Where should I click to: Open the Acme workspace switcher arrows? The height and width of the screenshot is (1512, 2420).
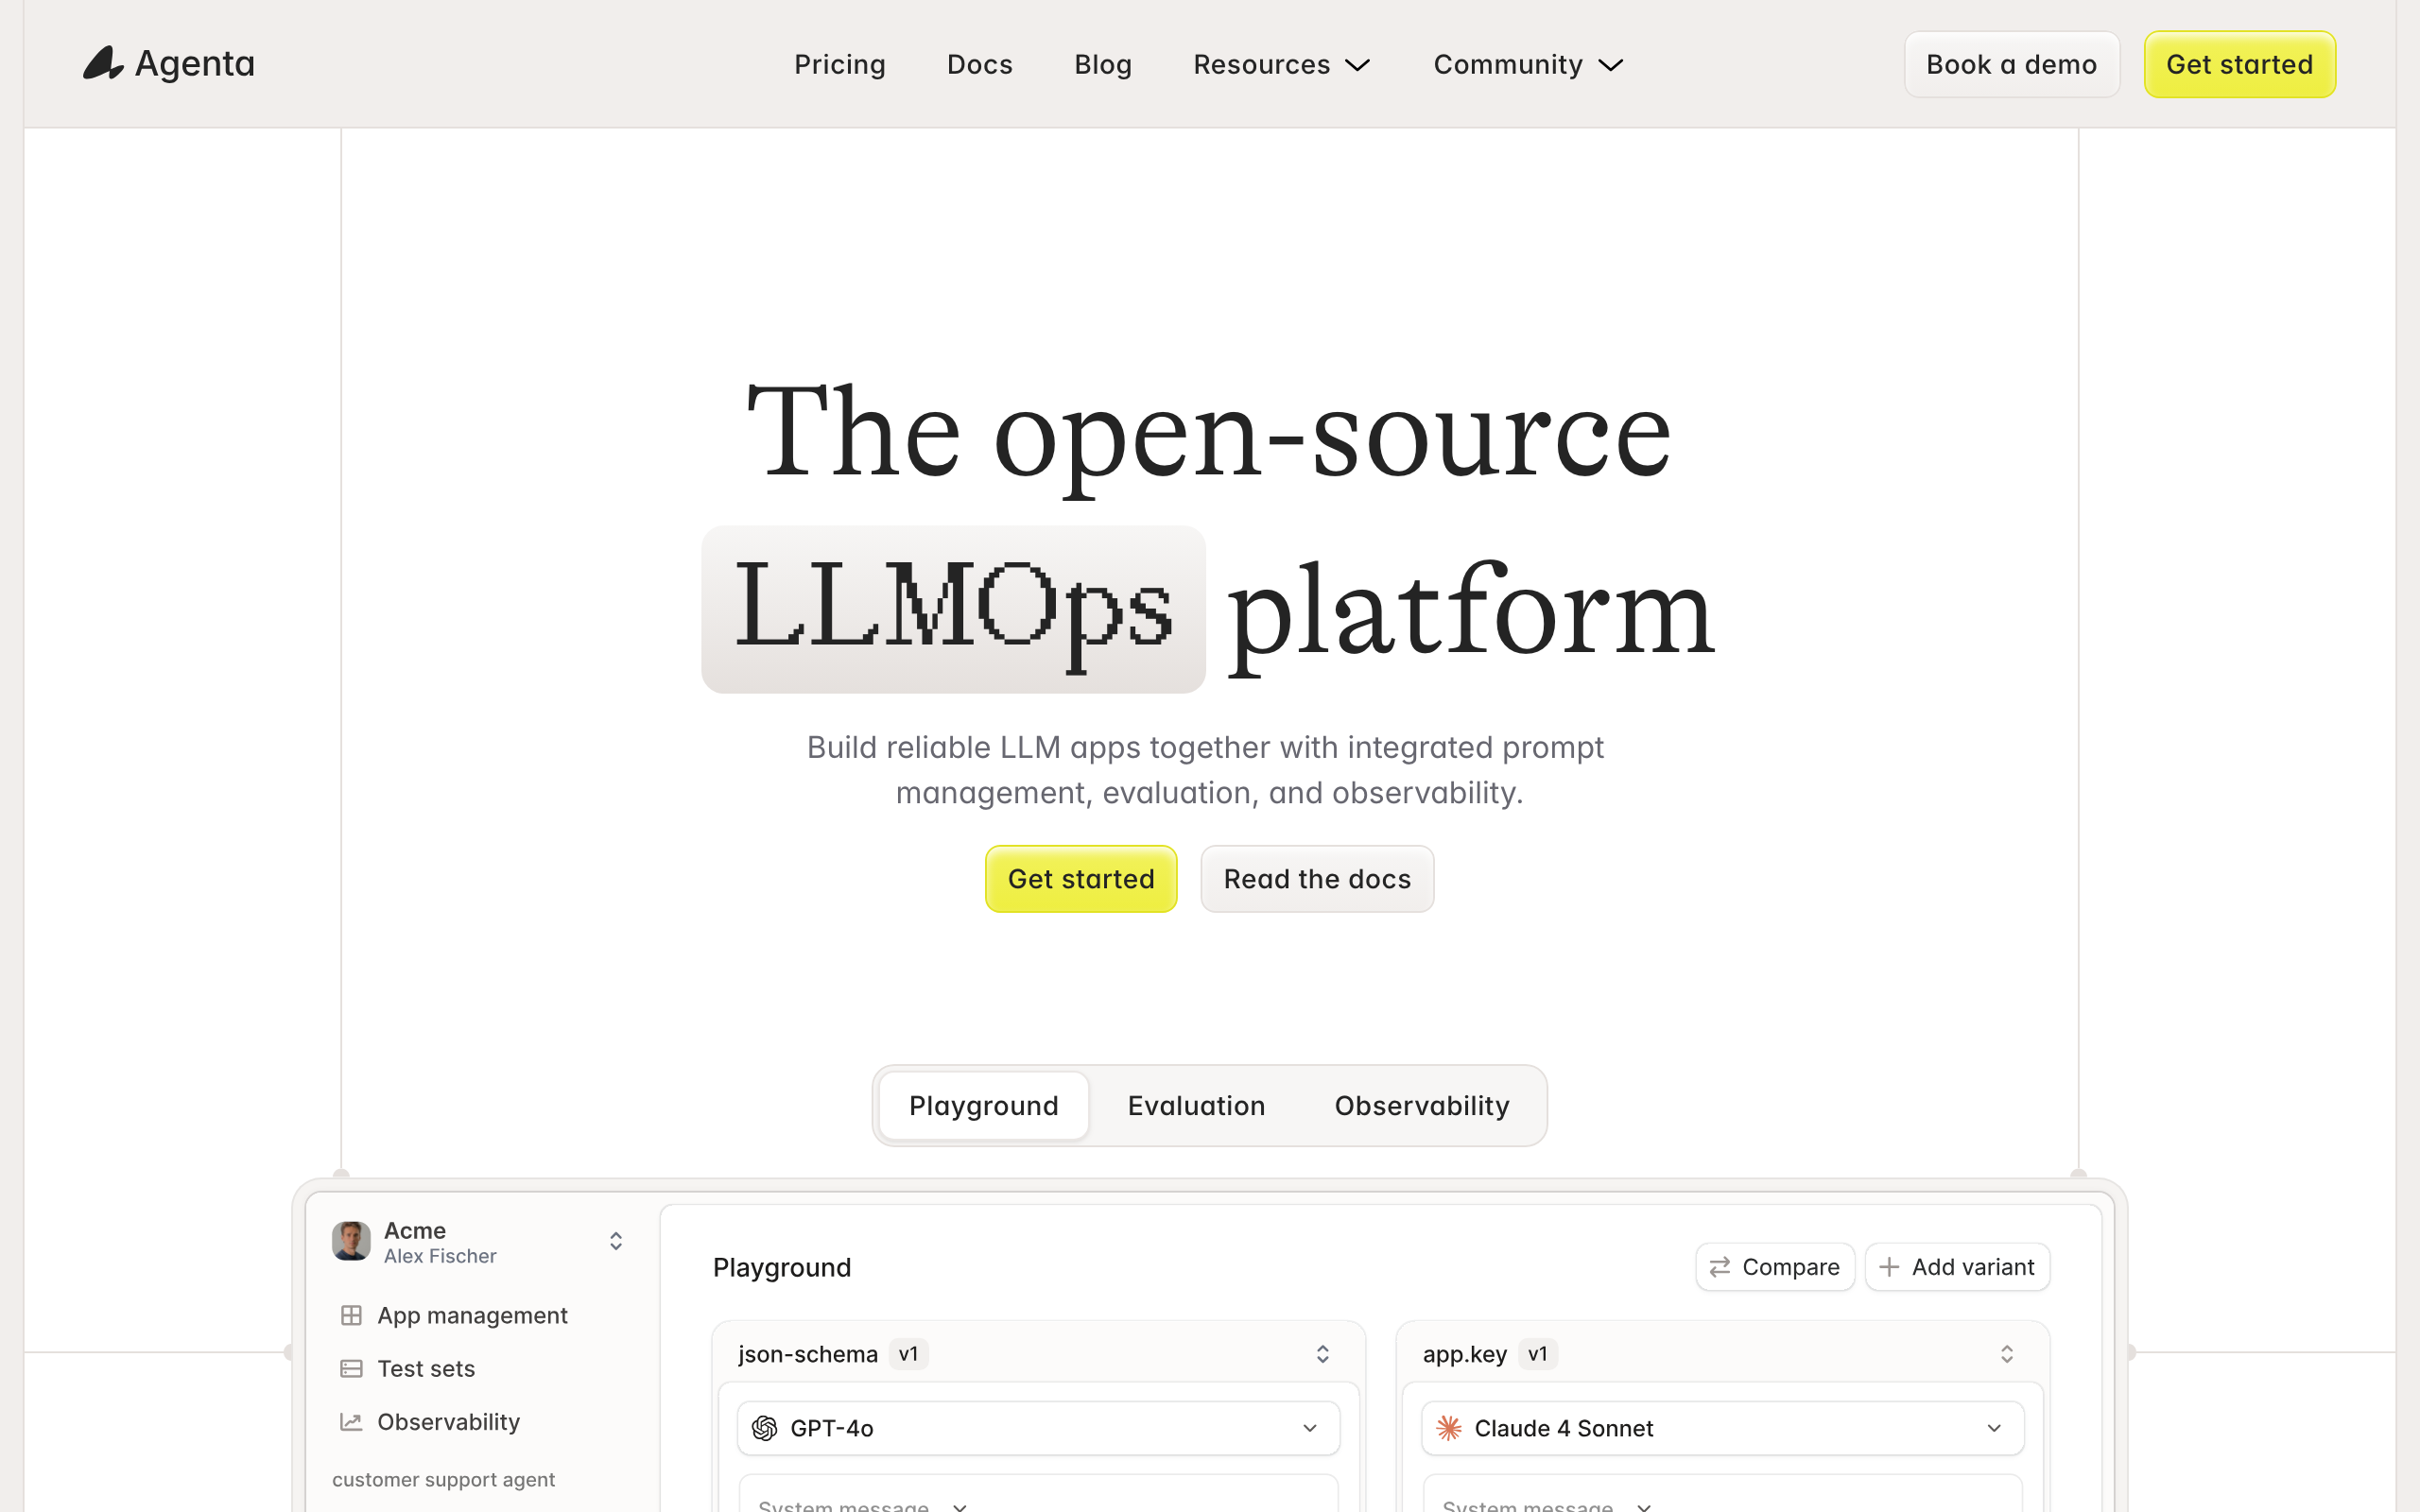616,1241
